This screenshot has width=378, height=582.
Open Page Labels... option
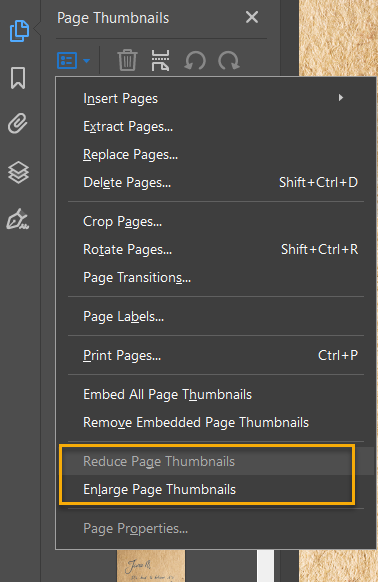[x=216, y=317]
